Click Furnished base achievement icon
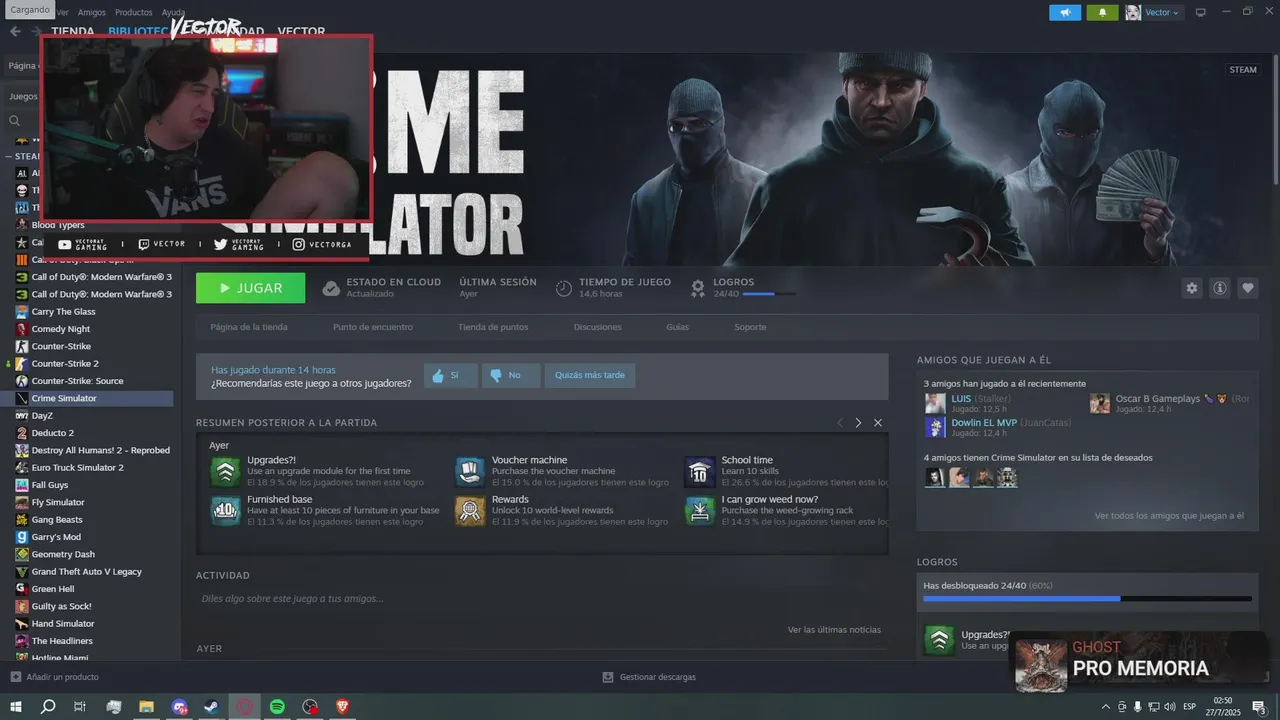This screenshot has height=720, width=1280. 225,510
